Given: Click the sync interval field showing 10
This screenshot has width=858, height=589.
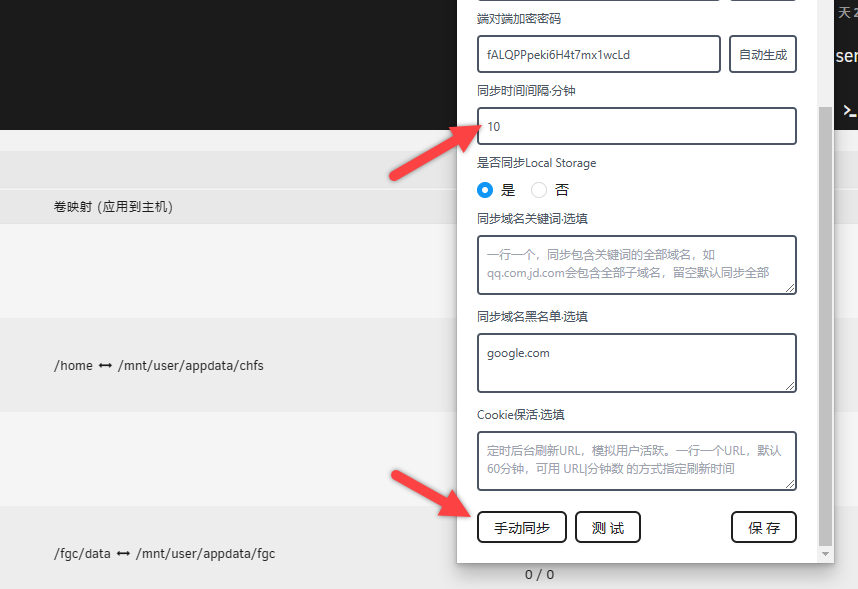Looking at the screenshot, I should [x=636, y=126].
